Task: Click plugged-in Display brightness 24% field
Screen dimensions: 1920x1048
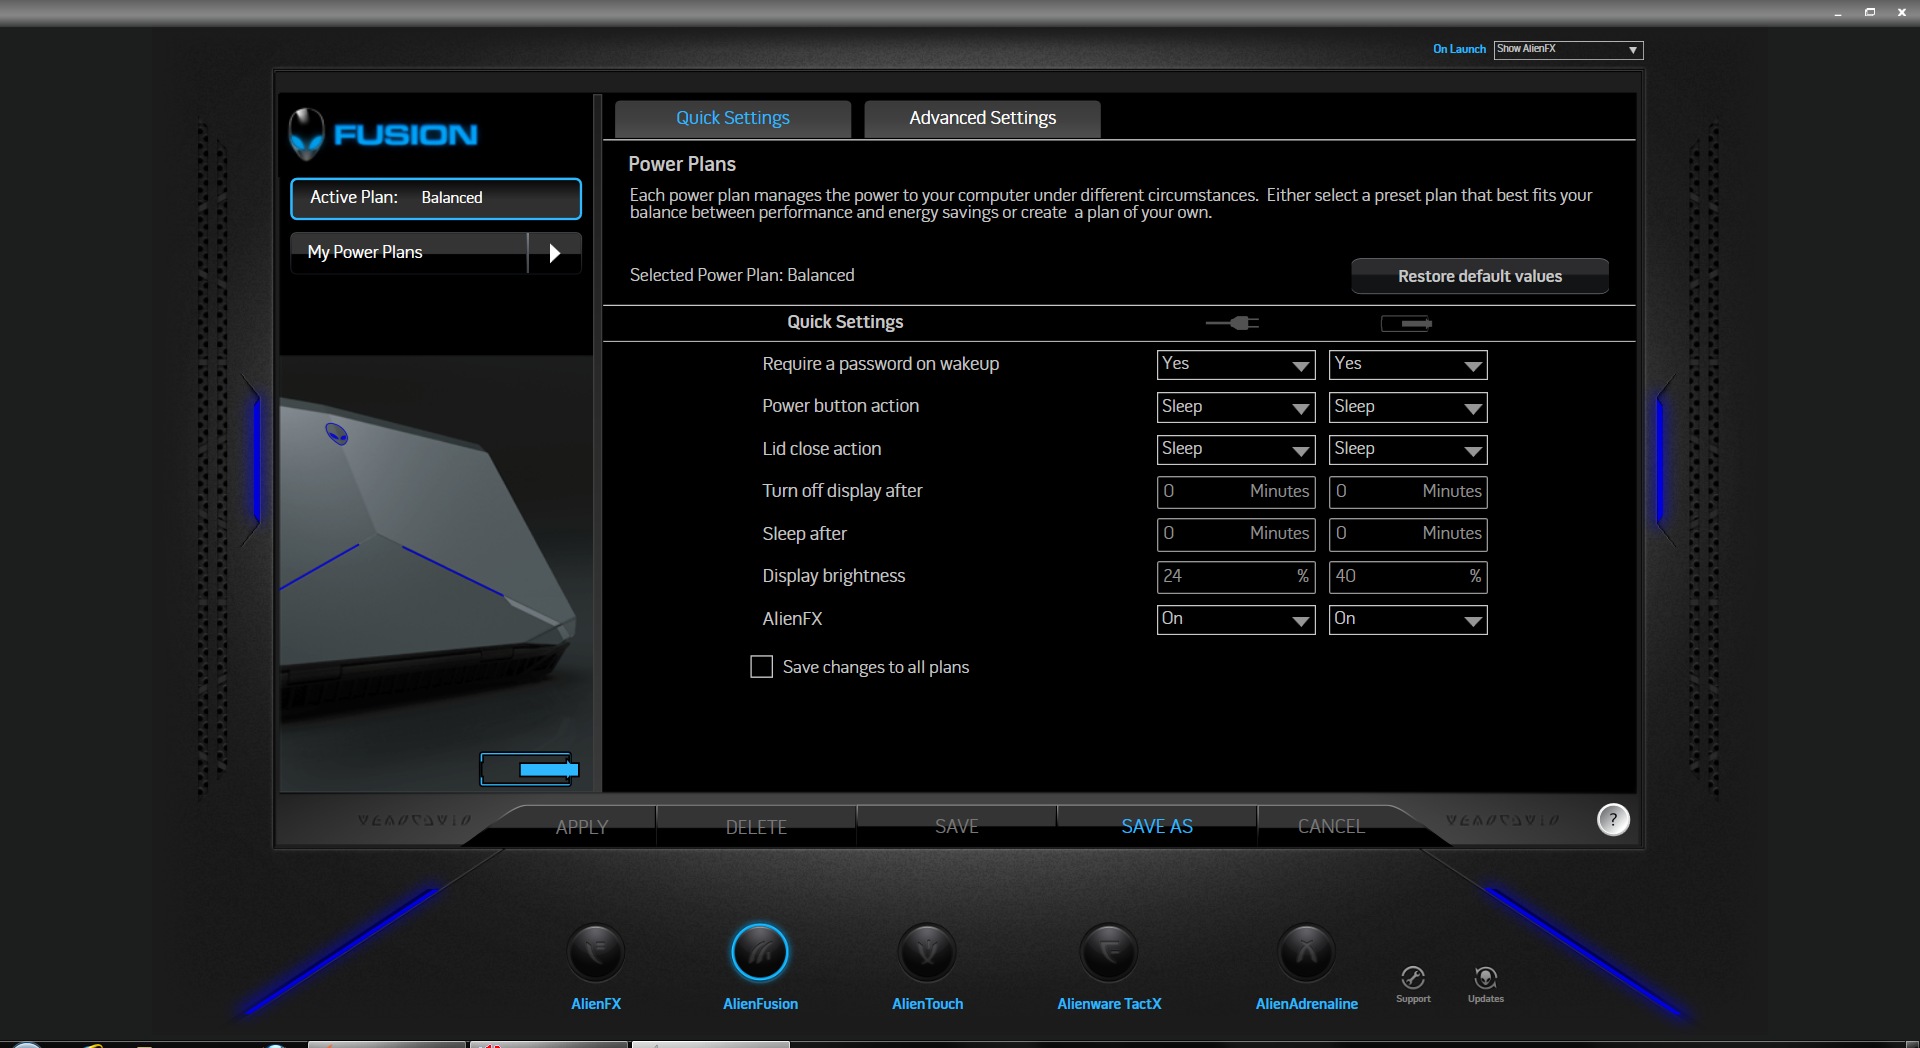Action: [1235, 577]
